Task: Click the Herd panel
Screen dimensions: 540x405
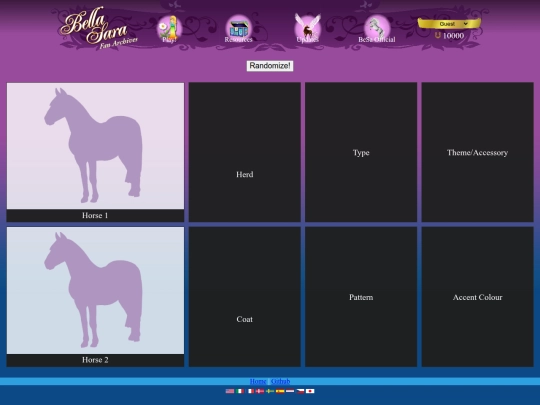Action: pos(245,152)
